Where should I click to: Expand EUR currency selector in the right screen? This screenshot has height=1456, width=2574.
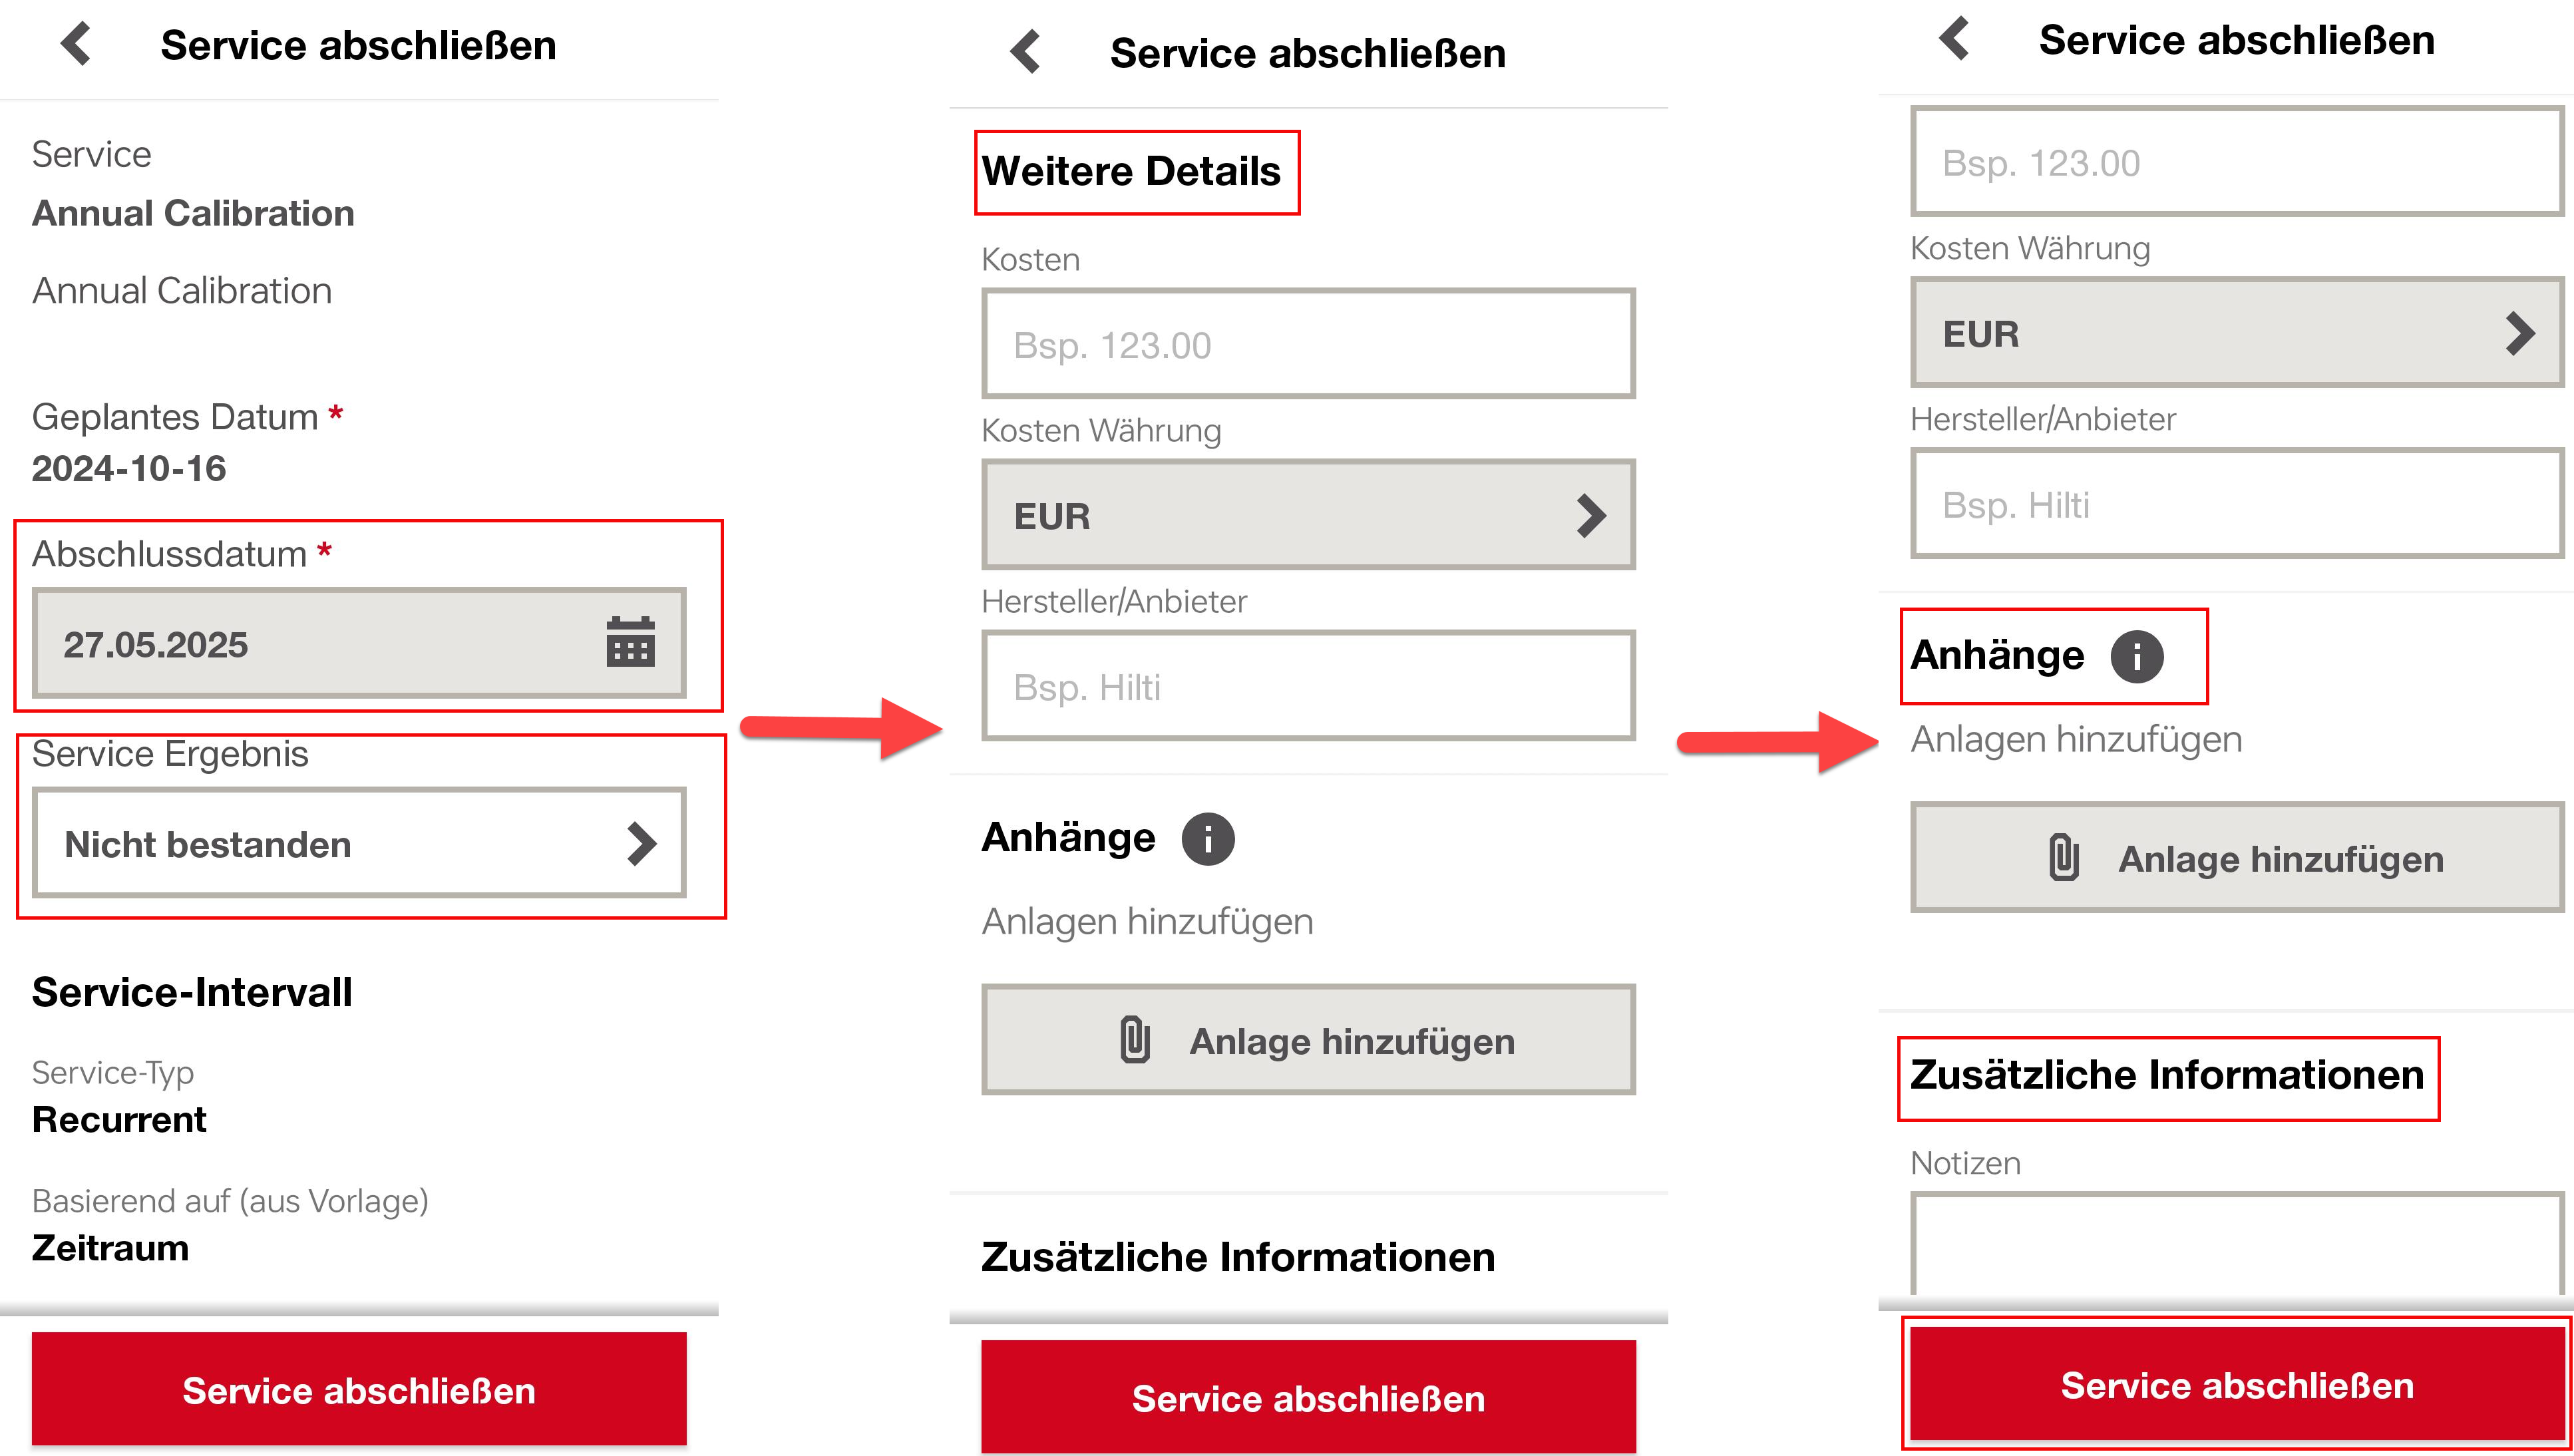2237,333
